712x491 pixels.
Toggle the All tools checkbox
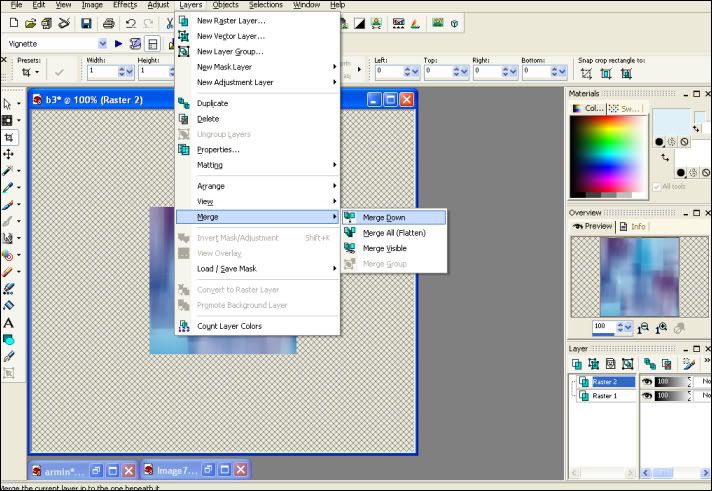[656, 187]
